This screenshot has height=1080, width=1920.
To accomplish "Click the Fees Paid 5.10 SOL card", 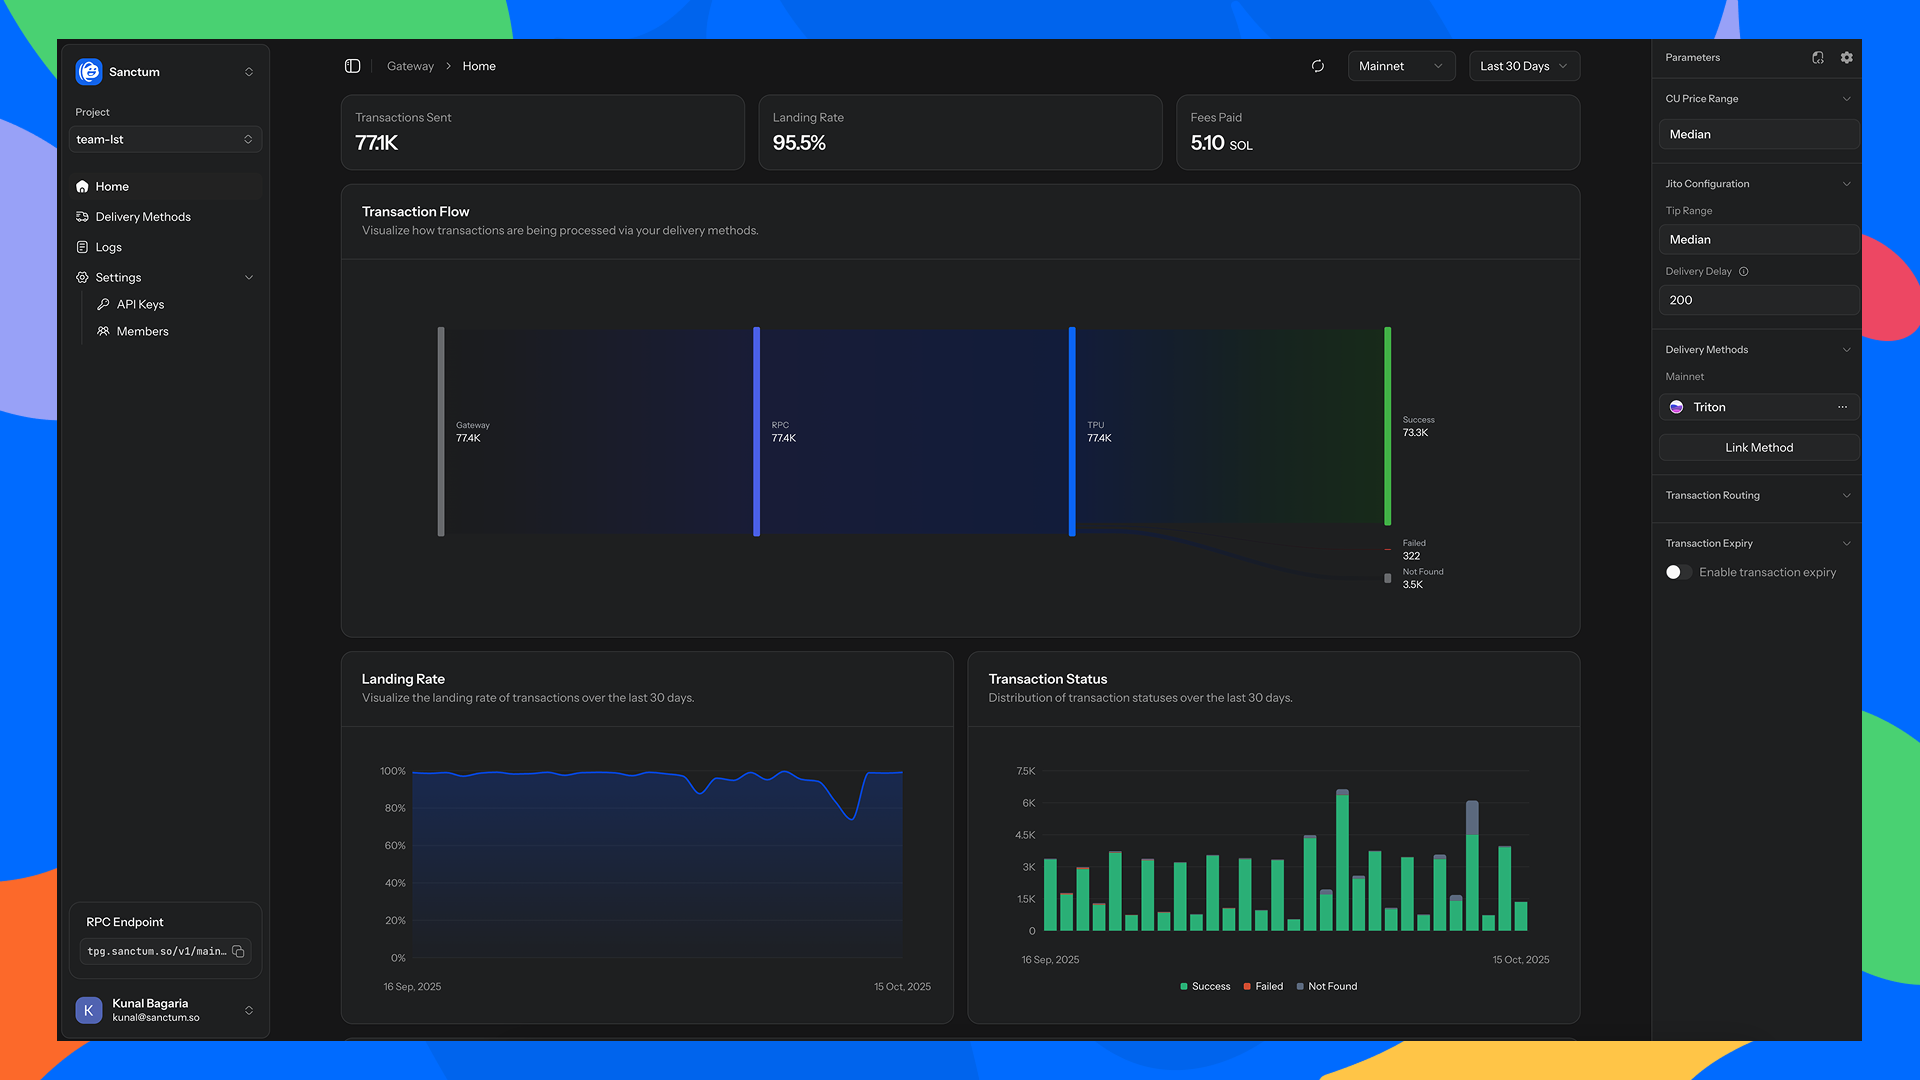I will 1378,132.
